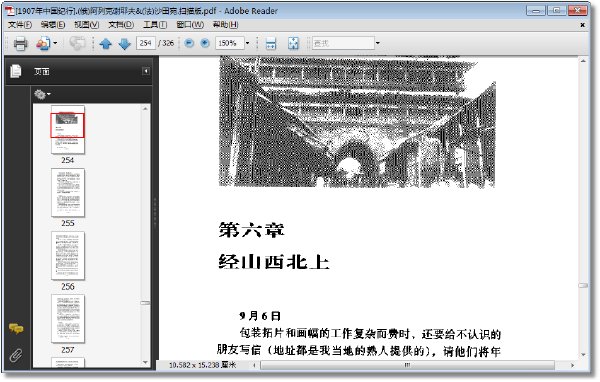
Task: Zoom in using the plus icon
Action: pos(205,43)
